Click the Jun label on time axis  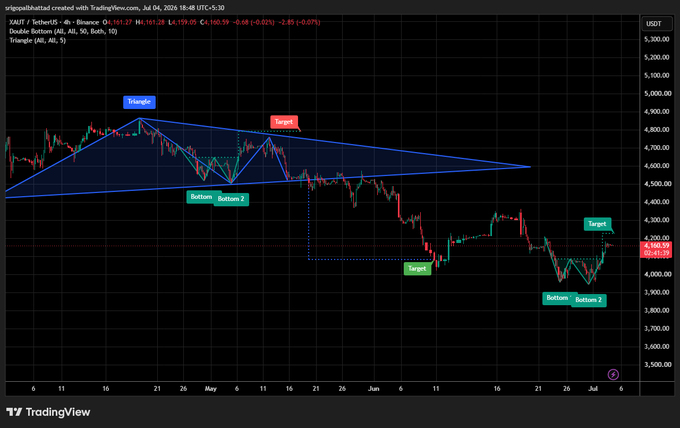coord(373,389)
